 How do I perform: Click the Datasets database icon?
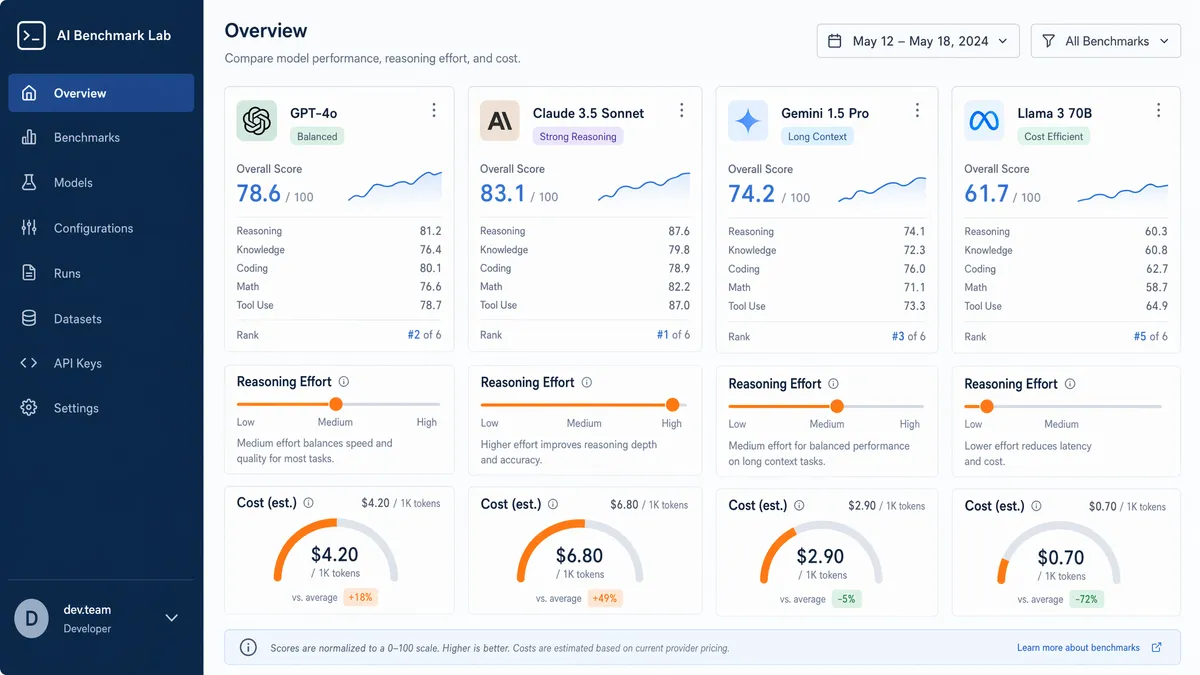(29, 319)
